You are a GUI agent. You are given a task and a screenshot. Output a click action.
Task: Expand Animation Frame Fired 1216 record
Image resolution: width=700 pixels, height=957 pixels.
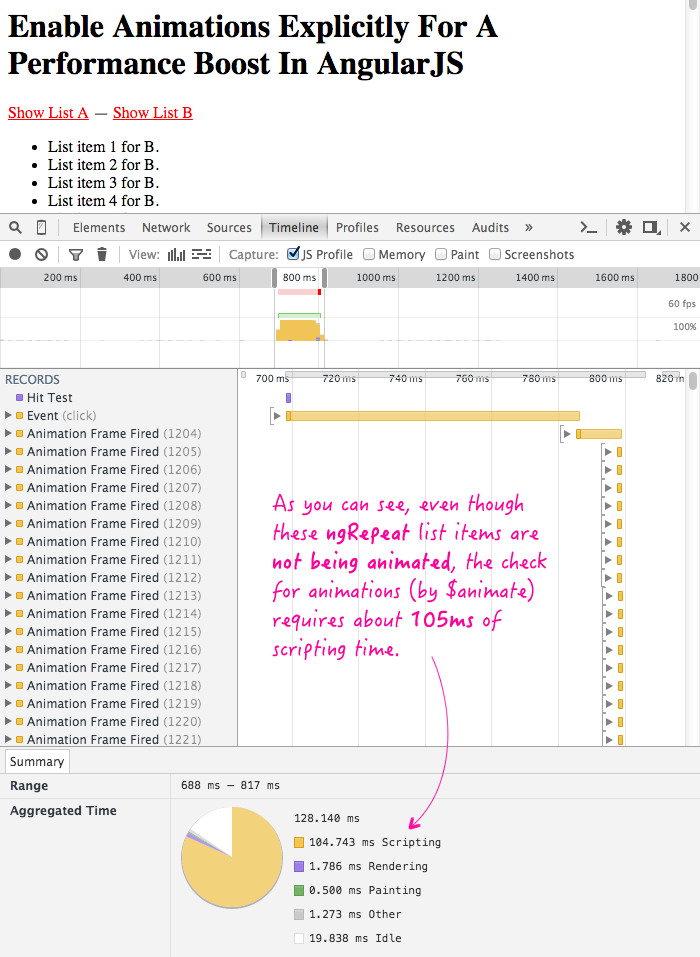(x=9, y=649)
